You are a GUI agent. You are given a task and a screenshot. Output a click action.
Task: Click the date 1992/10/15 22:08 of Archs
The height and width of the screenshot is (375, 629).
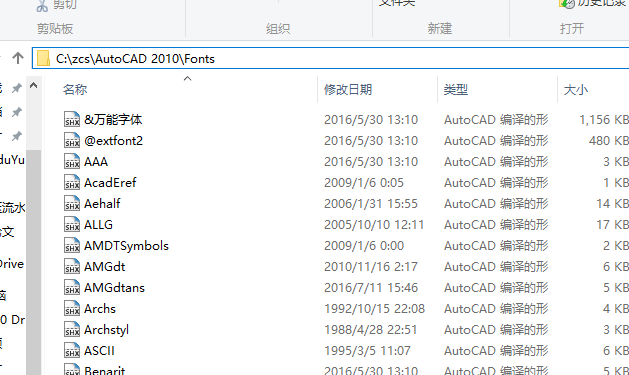[374, 309]
